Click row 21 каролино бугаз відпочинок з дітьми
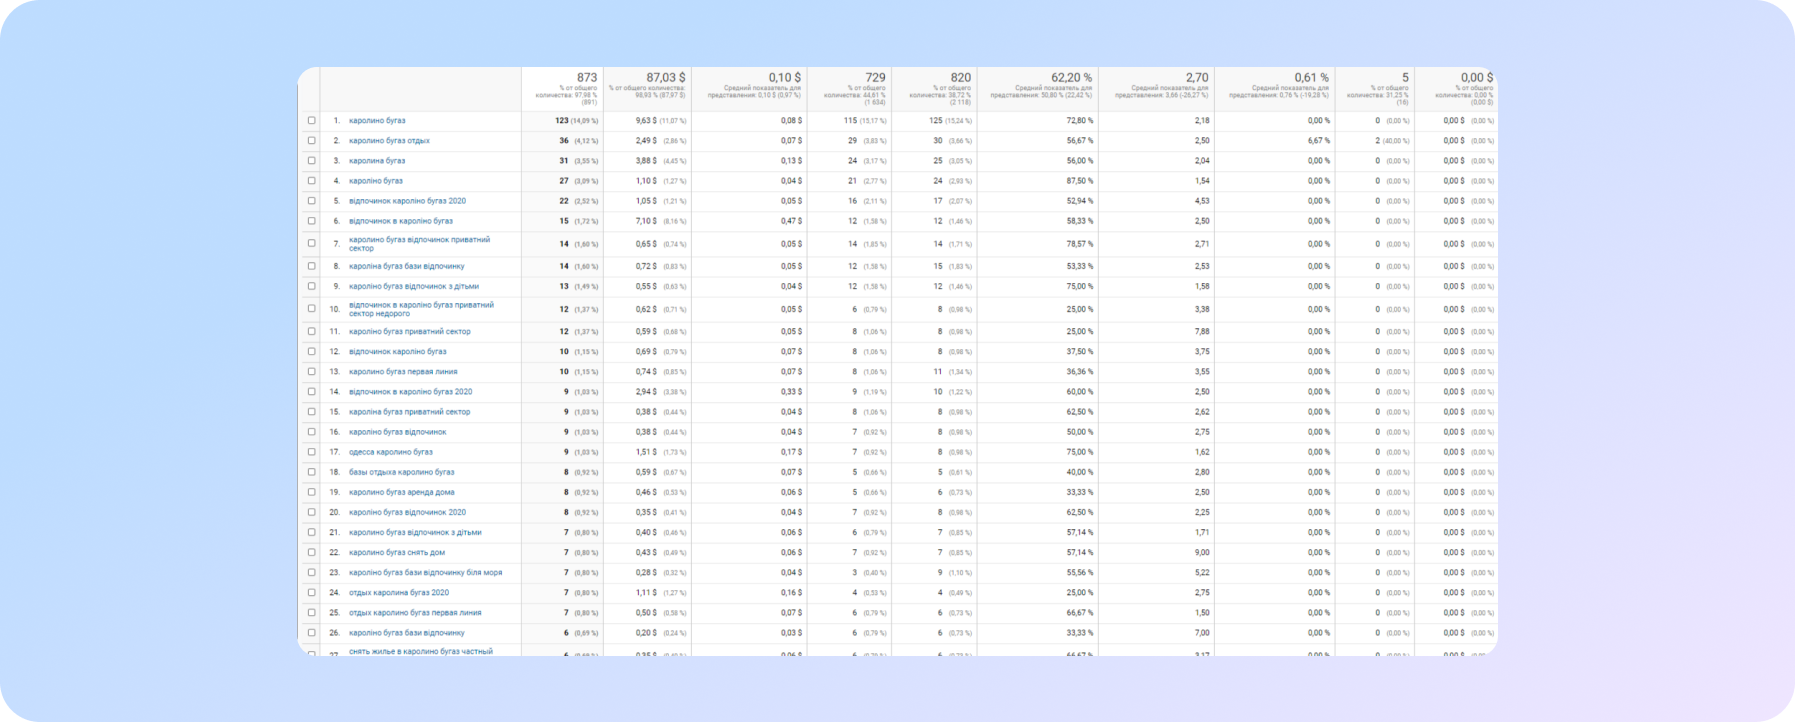 pyautogui.click(x=415, y=532)
